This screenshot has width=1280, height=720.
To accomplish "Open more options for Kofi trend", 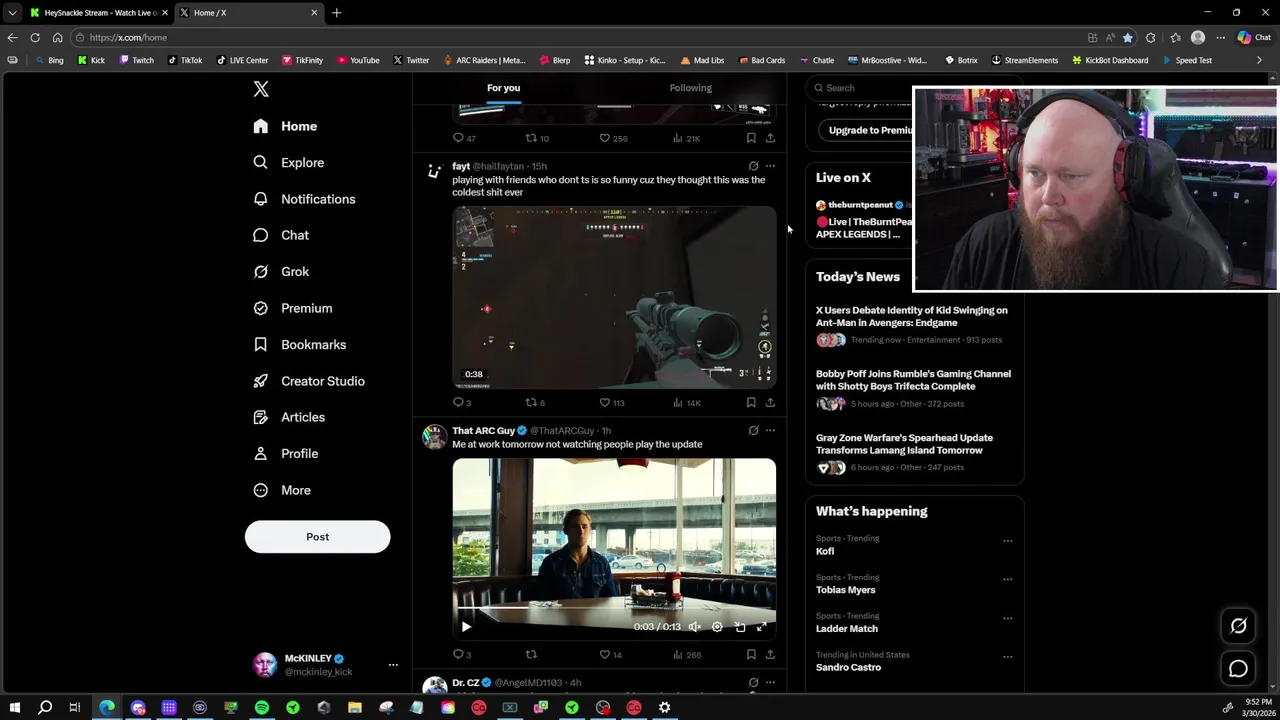I will click(1007, 541).
